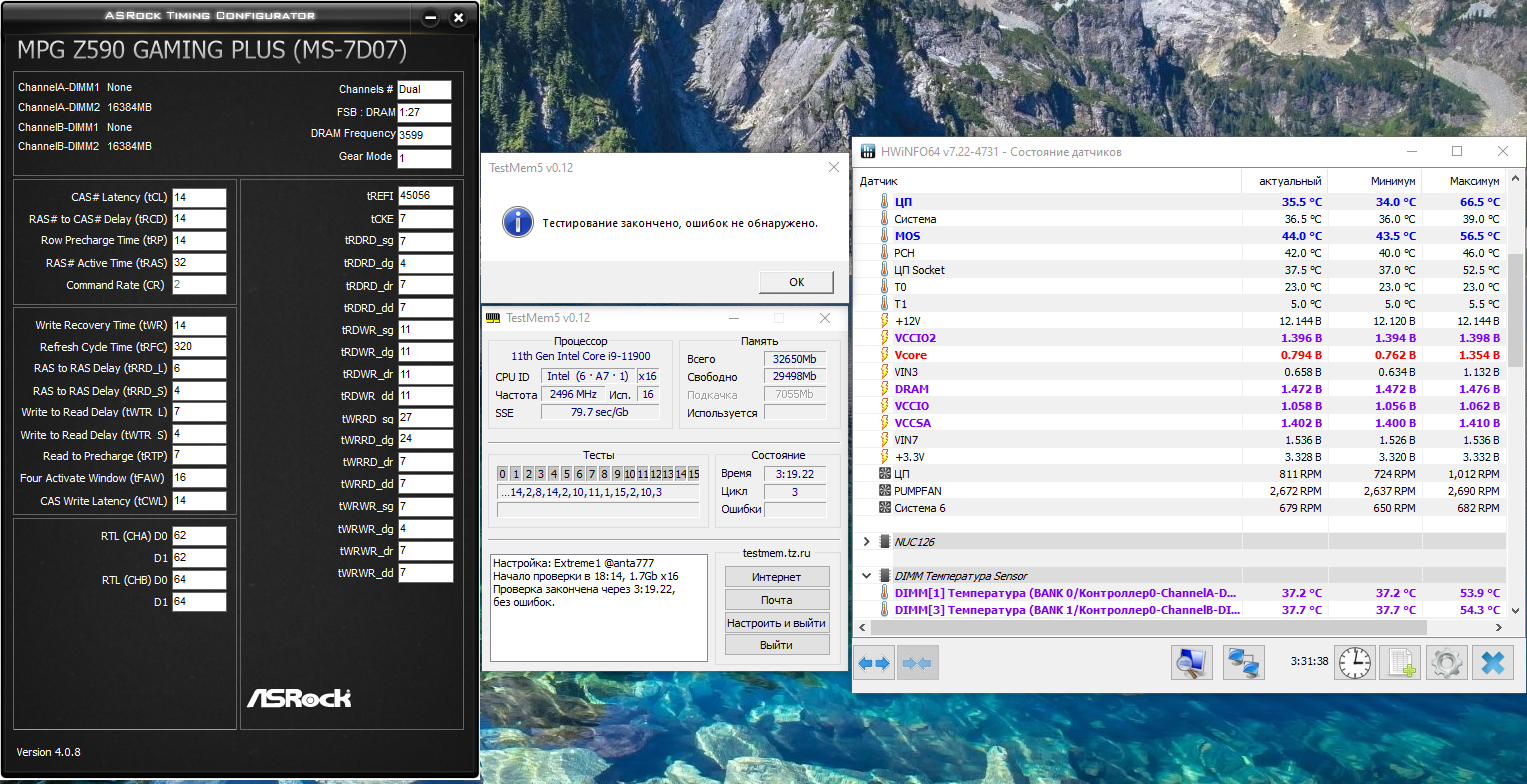Open the monitor with magnifier icon in HWiNFO
The image size is (1527, 784).
coord(1191,662)
